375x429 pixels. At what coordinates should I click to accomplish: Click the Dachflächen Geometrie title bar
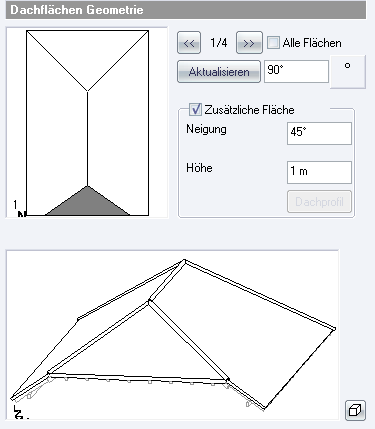[186, 10]
